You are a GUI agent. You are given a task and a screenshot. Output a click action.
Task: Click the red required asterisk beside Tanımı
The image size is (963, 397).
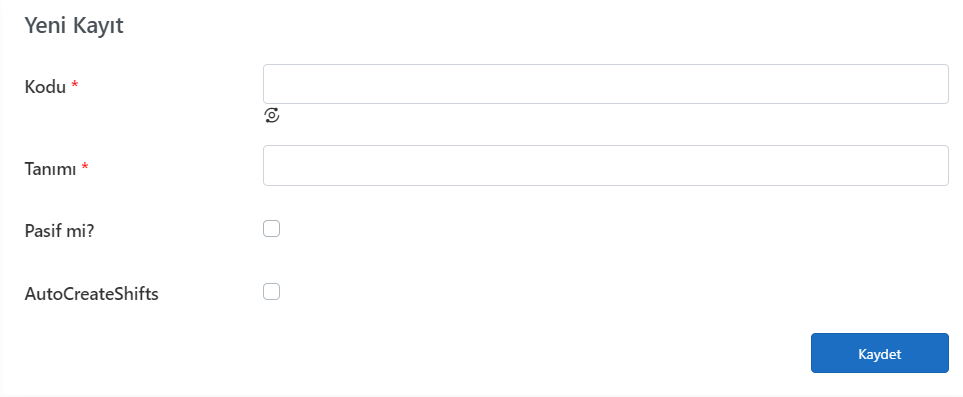[85, 167]
